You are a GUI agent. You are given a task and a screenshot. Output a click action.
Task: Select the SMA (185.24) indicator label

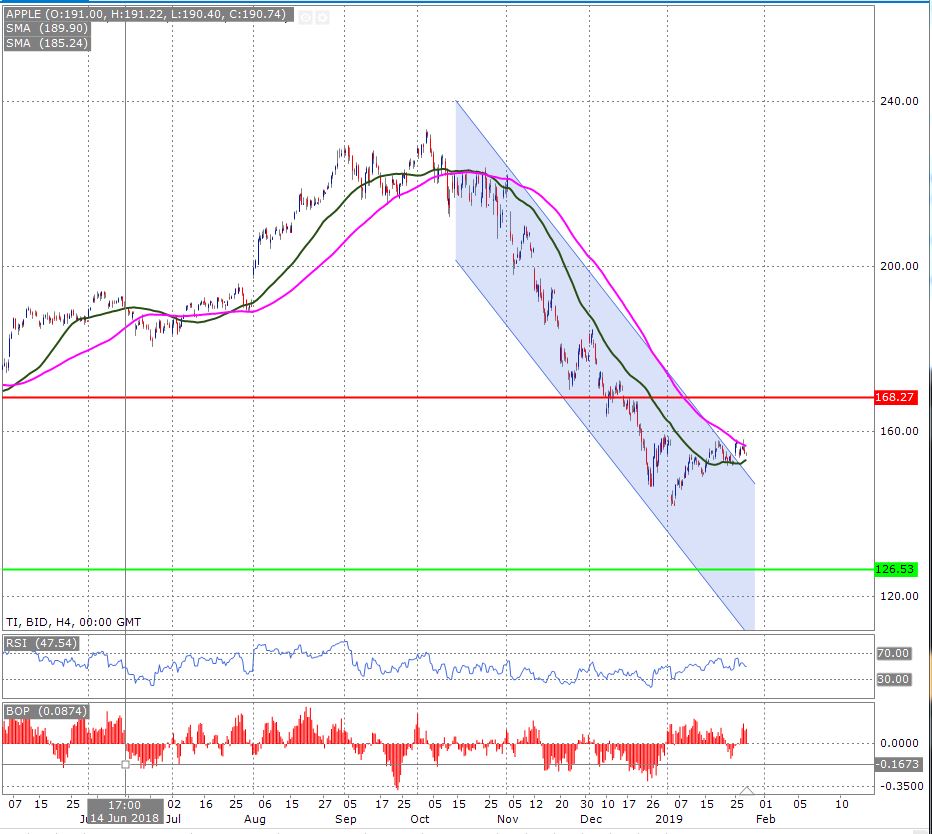click(47, 43)
